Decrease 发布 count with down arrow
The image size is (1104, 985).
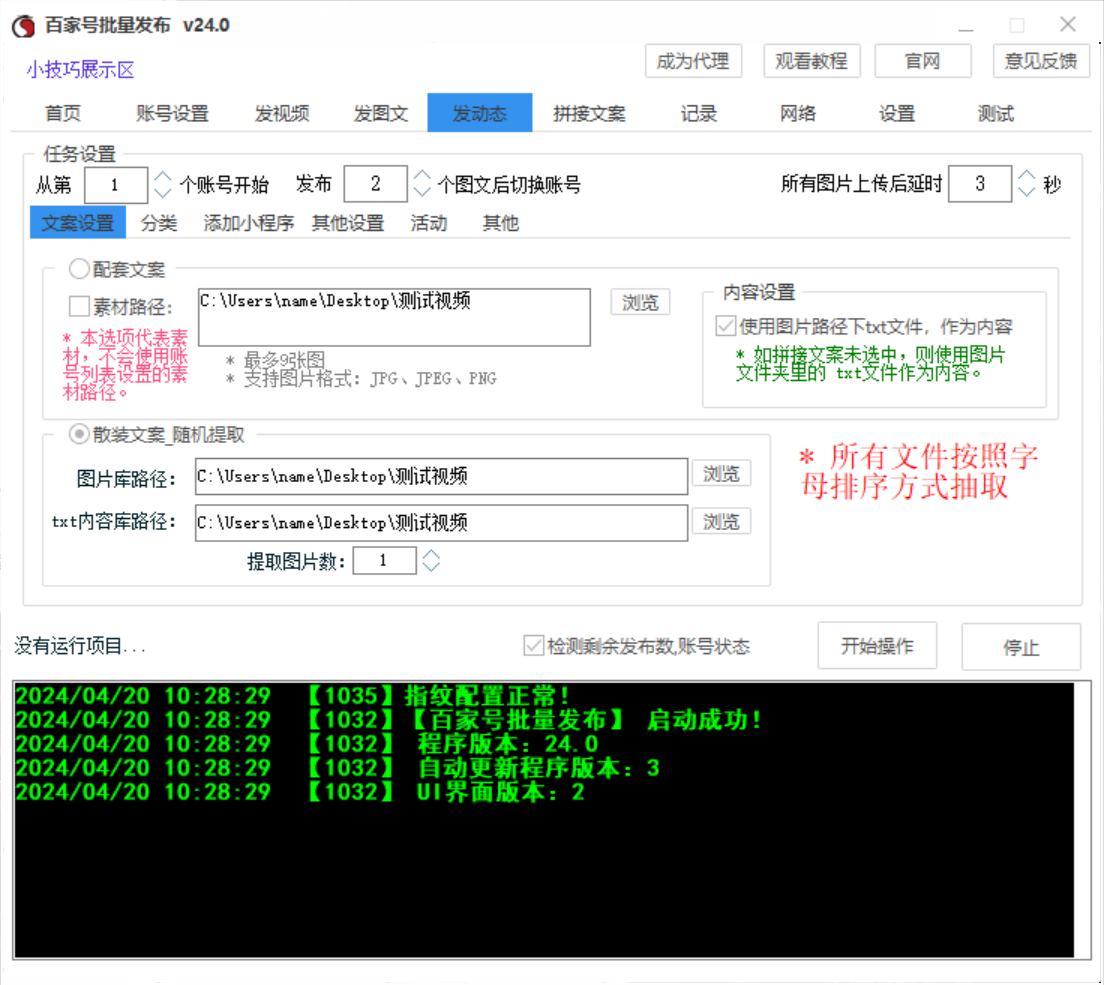tap(422, 192)
